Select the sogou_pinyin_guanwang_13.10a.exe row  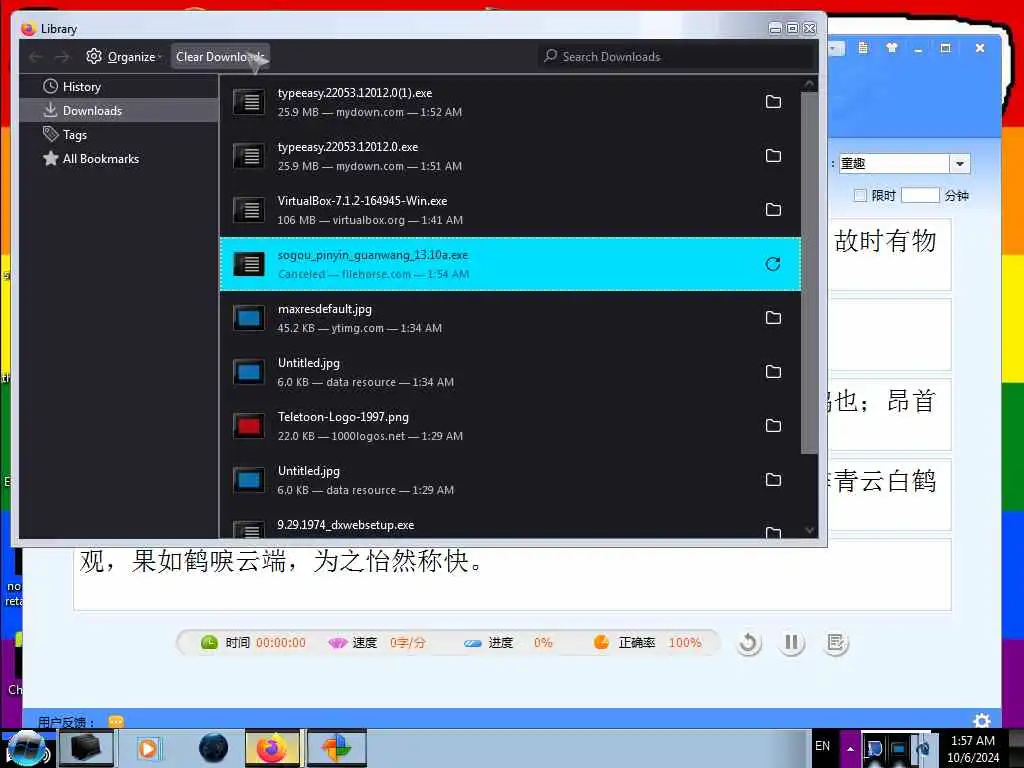510,264
